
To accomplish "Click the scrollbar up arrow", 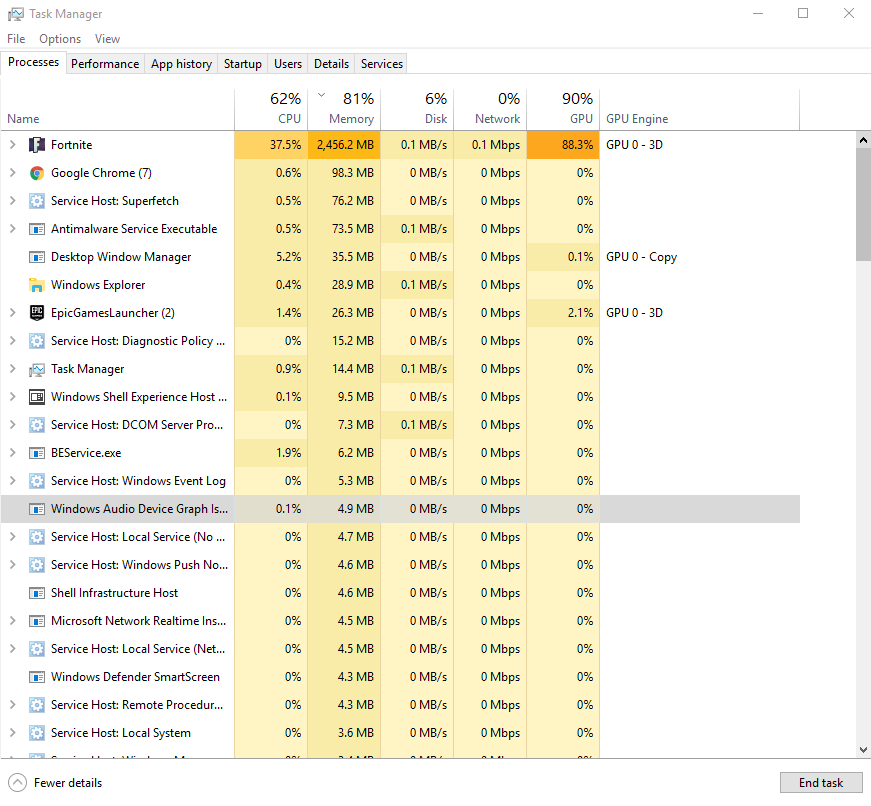I will click(863, 140).
